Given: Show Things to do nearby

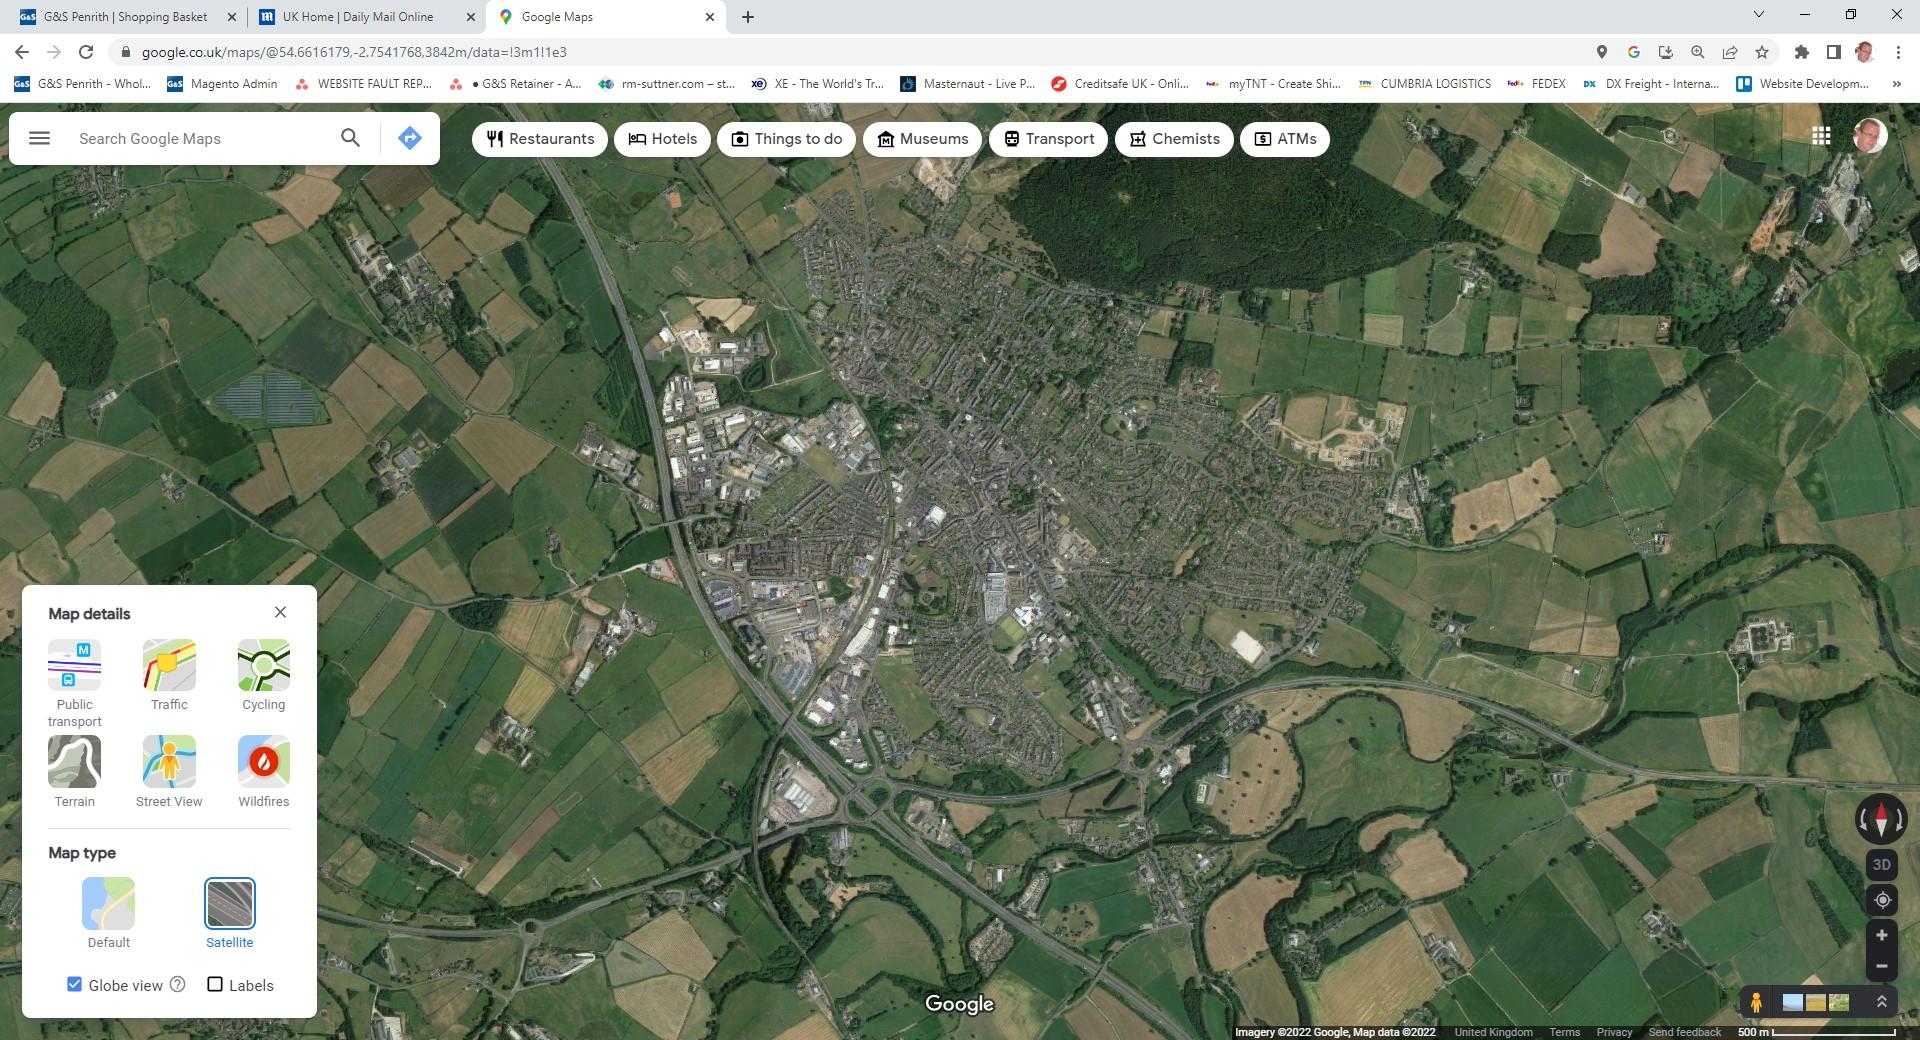Looking at the screenshot, I should pos(787,139).
